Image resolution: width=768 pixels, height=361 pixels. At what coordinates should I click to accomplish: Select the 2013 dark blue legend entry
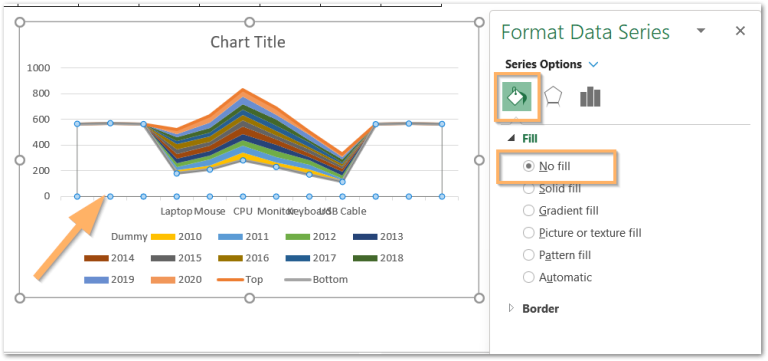point(378,237)
